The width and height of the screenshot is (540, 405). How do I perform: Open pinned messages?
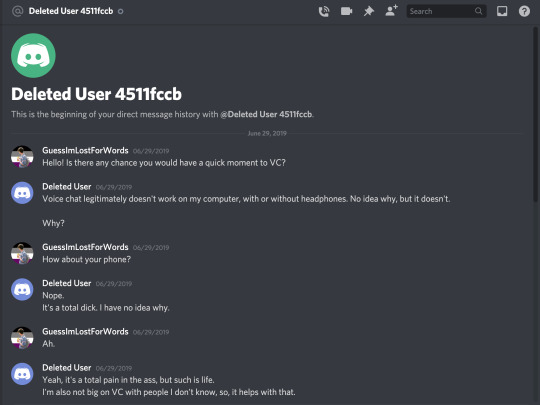point(368,11)
